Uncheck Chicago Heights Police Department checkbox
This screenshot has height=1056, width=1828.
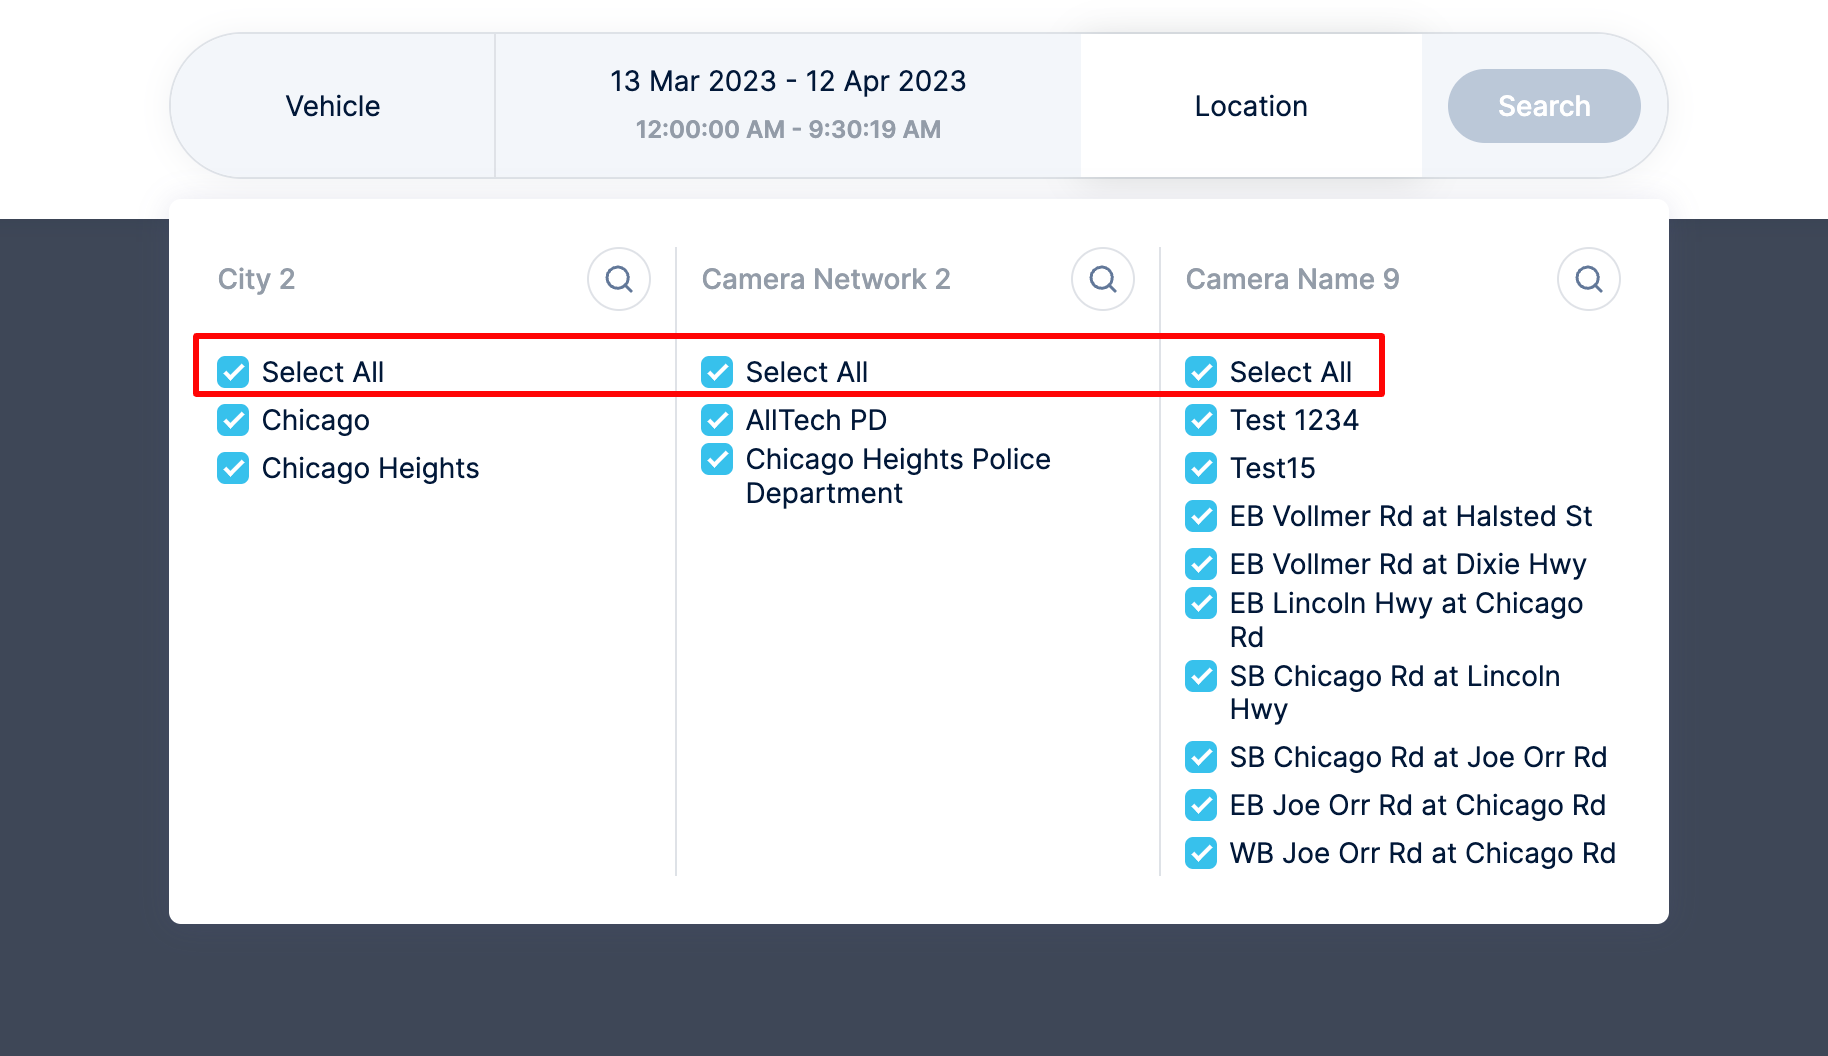click(717, 459)
